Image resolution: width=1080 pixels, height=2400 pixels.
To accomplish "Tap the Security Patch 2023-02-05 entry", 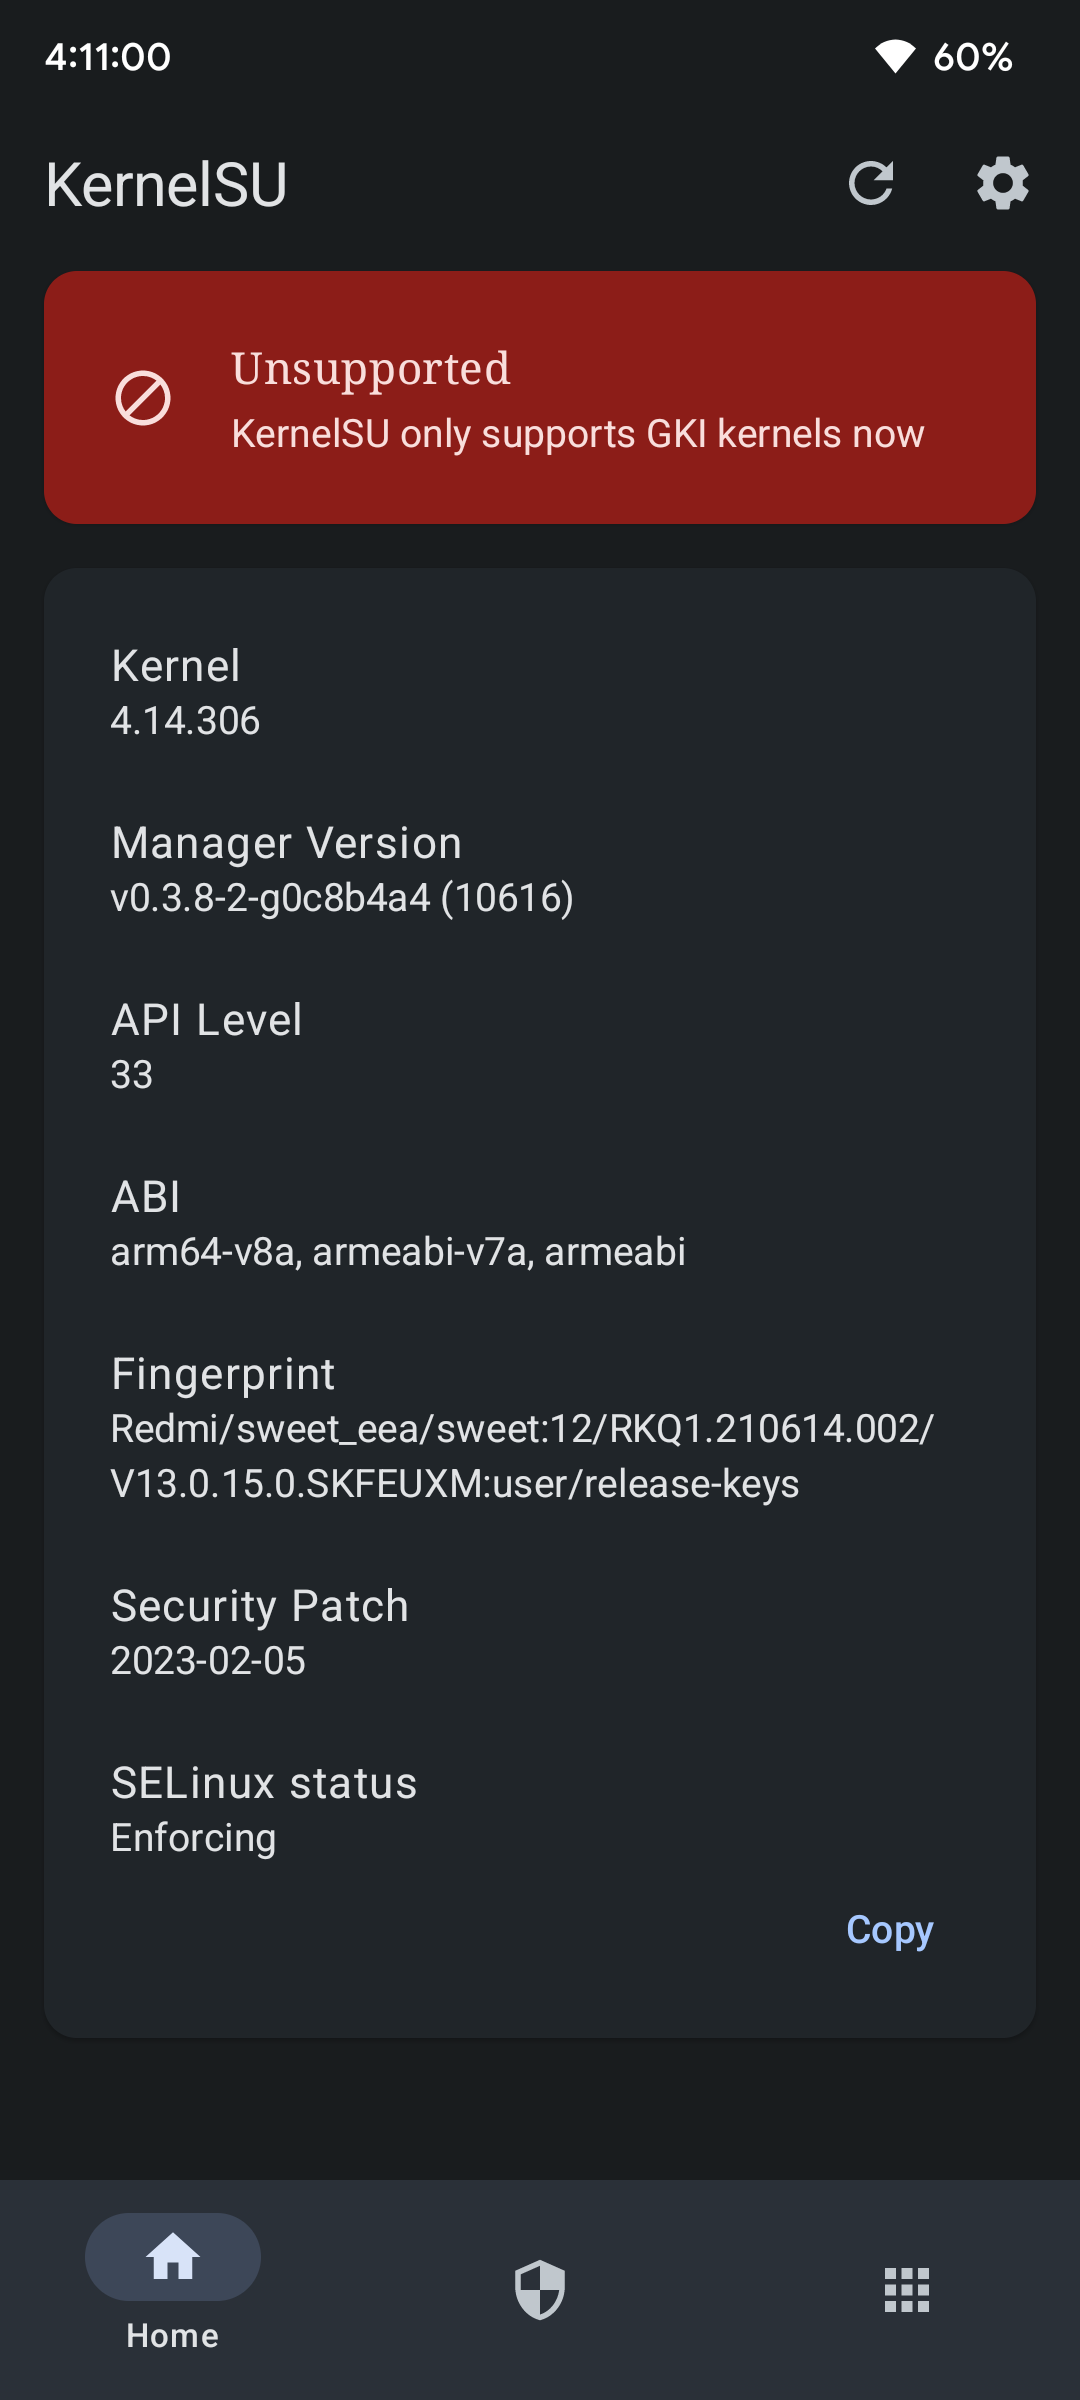I will tap(260, 1633).
